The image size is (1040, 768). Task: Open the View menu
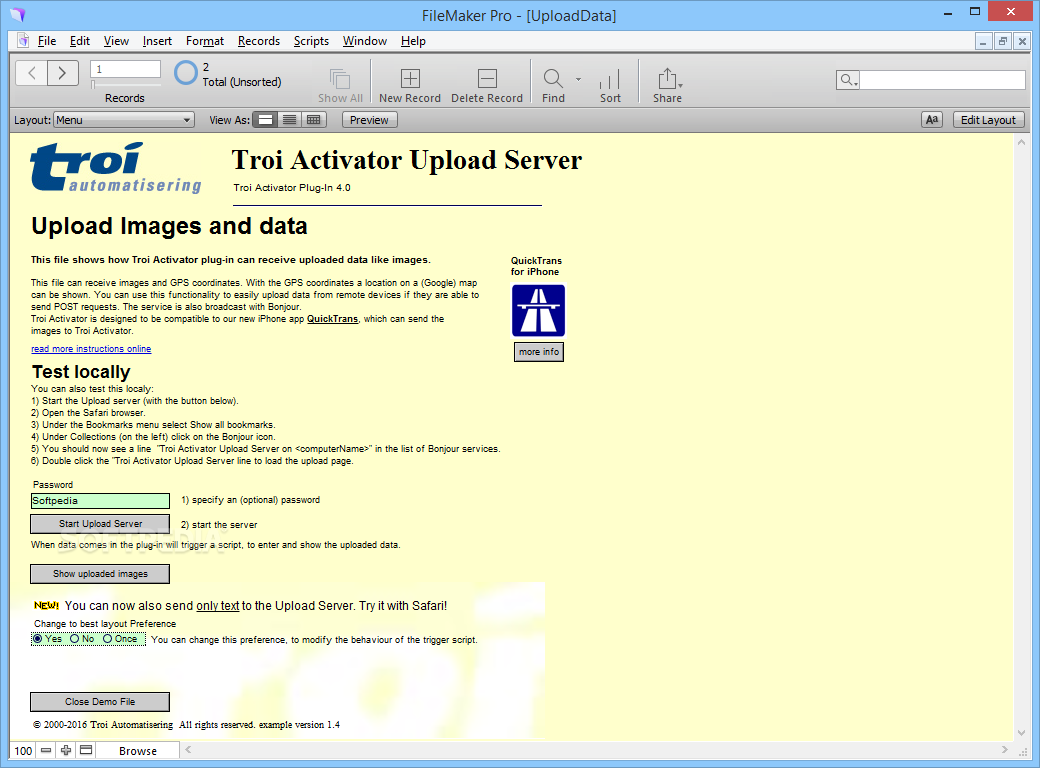pos(116,41)
